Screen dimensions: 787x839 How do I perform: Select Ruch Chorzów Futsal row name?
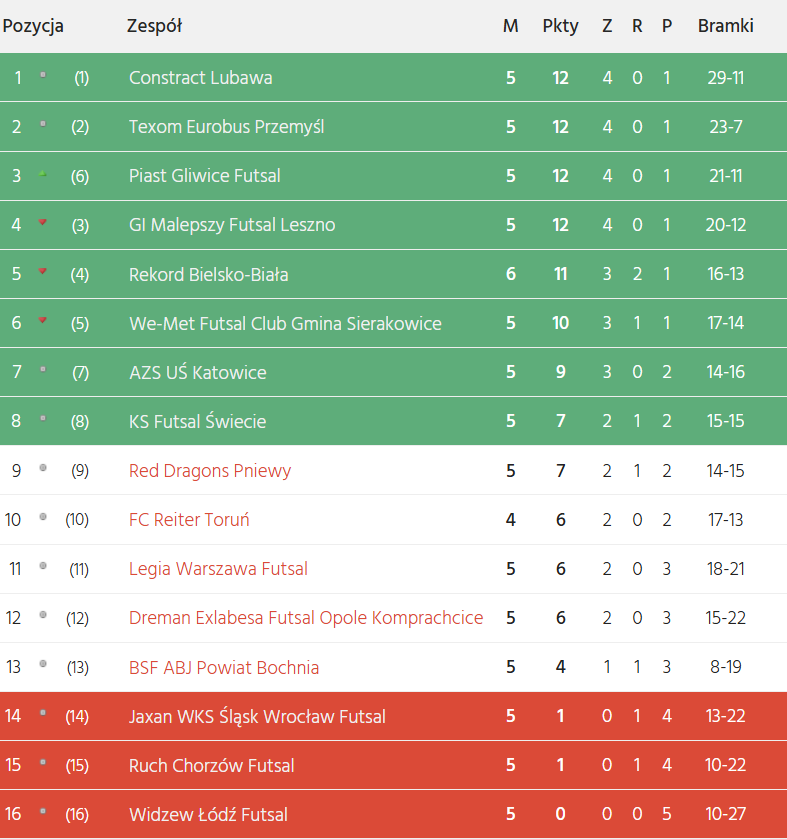[x=211, y=765]
